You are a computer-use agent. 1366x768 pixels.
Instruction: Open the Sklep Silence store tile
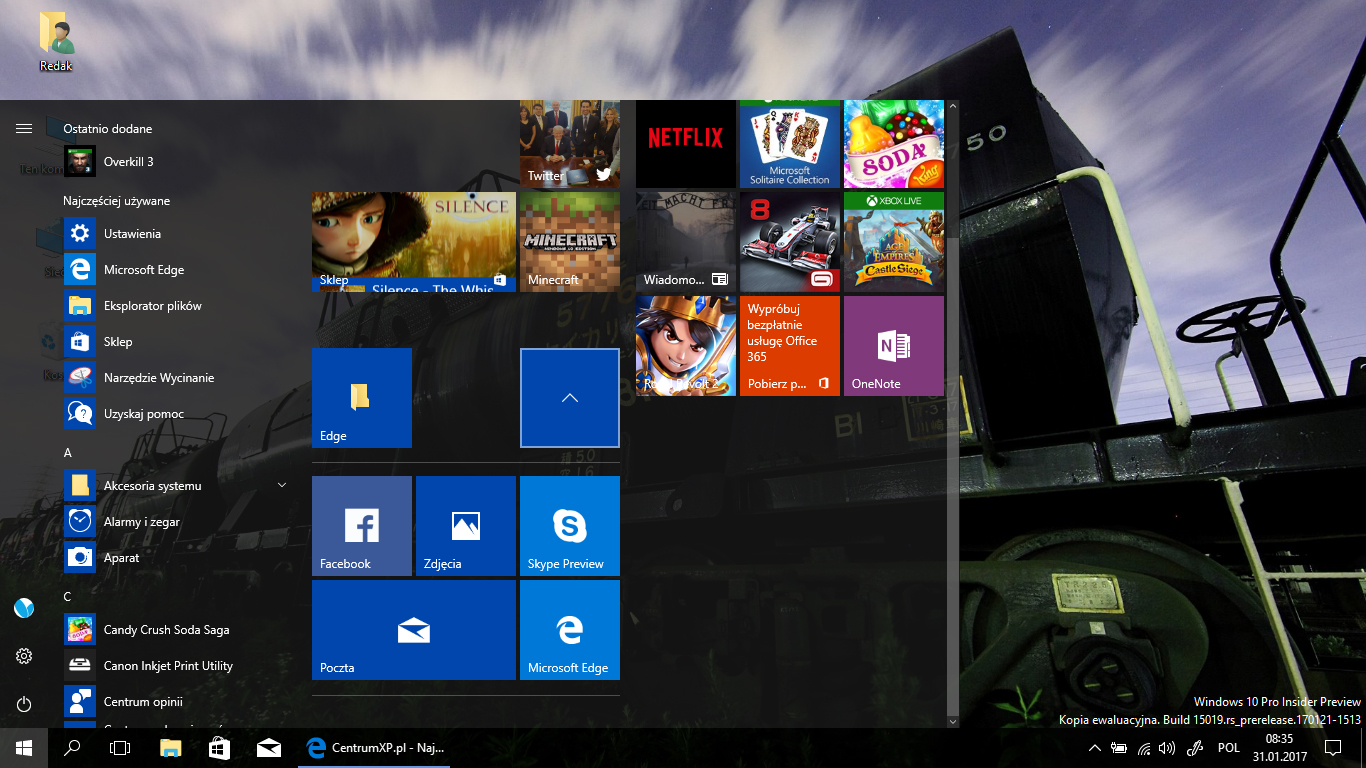point(414,242)
